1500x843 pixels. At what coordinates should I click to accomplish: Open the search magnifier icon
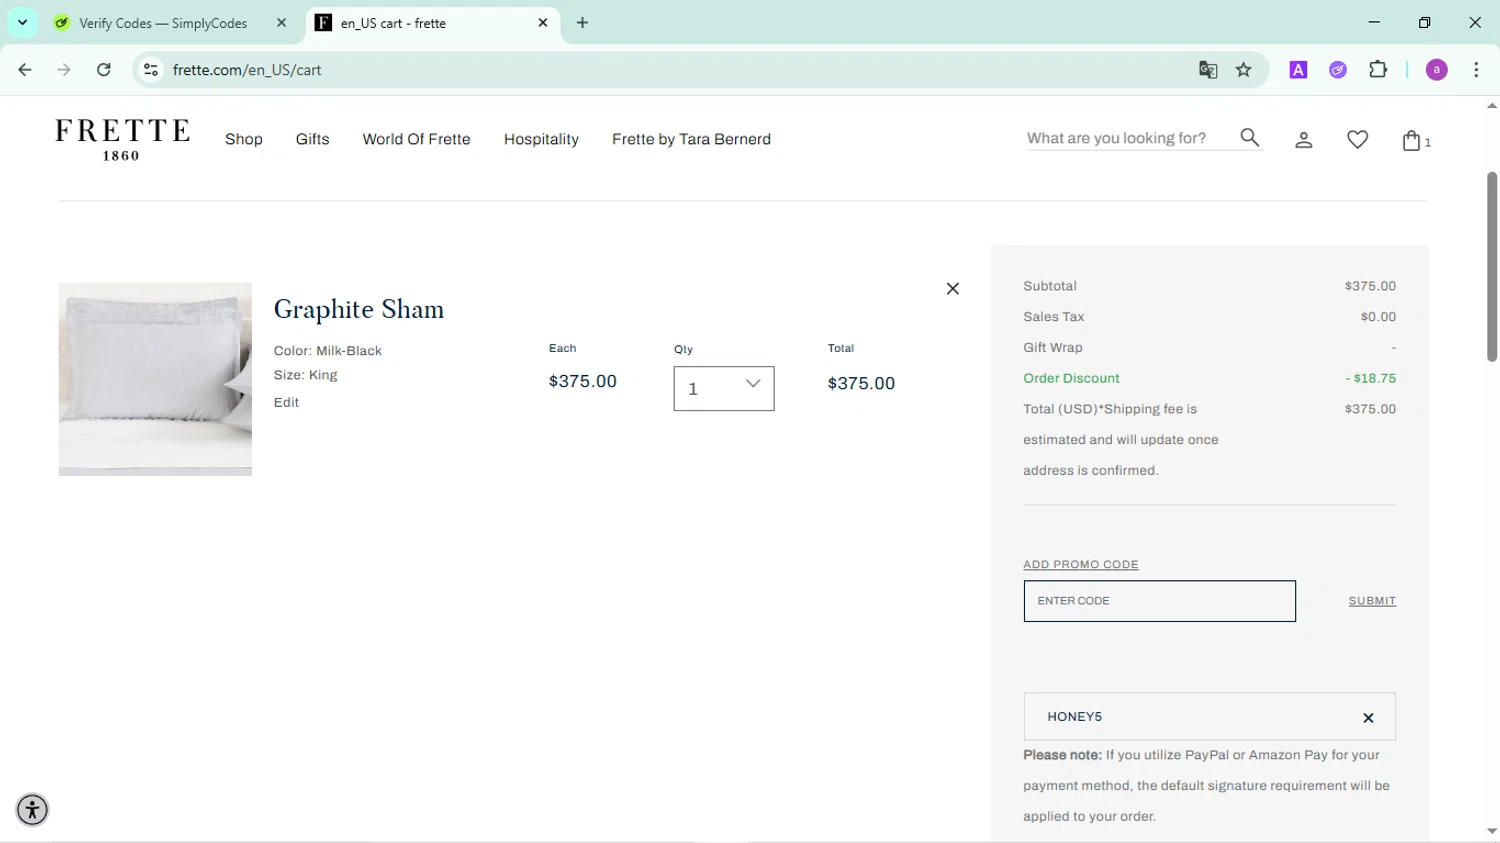(x=1250, y=138)
